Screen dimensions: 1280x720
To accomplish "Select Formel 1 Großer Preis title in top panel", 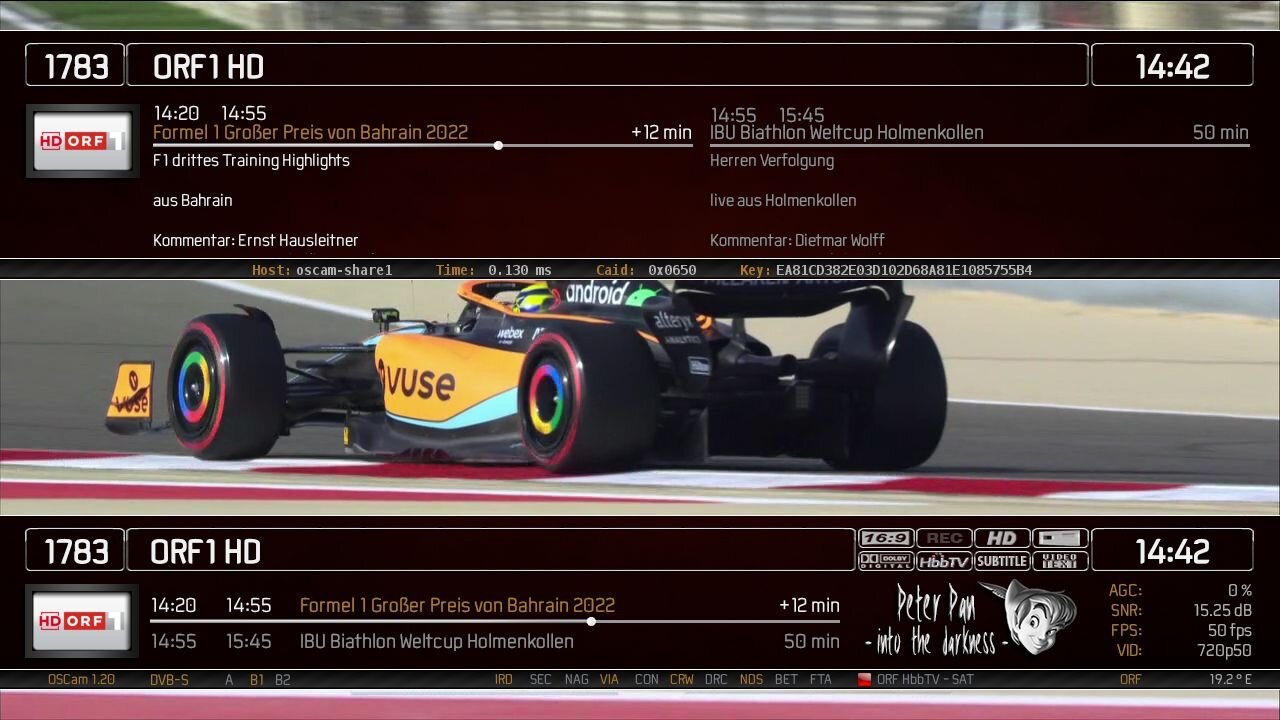I will point(310,133).
